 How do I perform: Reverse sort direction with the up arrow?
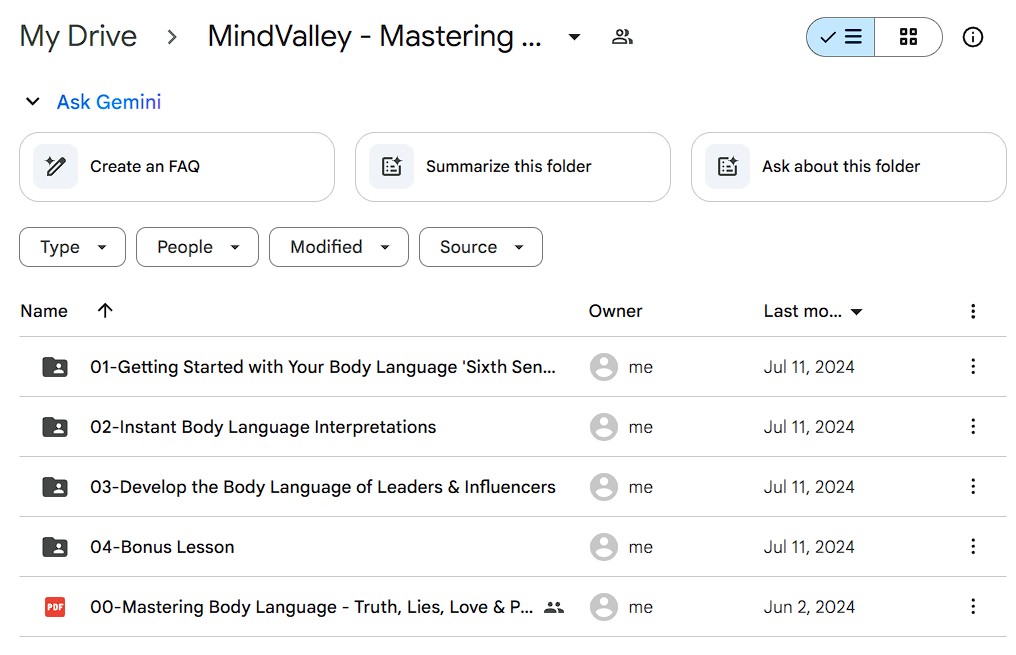coord(105,311)
